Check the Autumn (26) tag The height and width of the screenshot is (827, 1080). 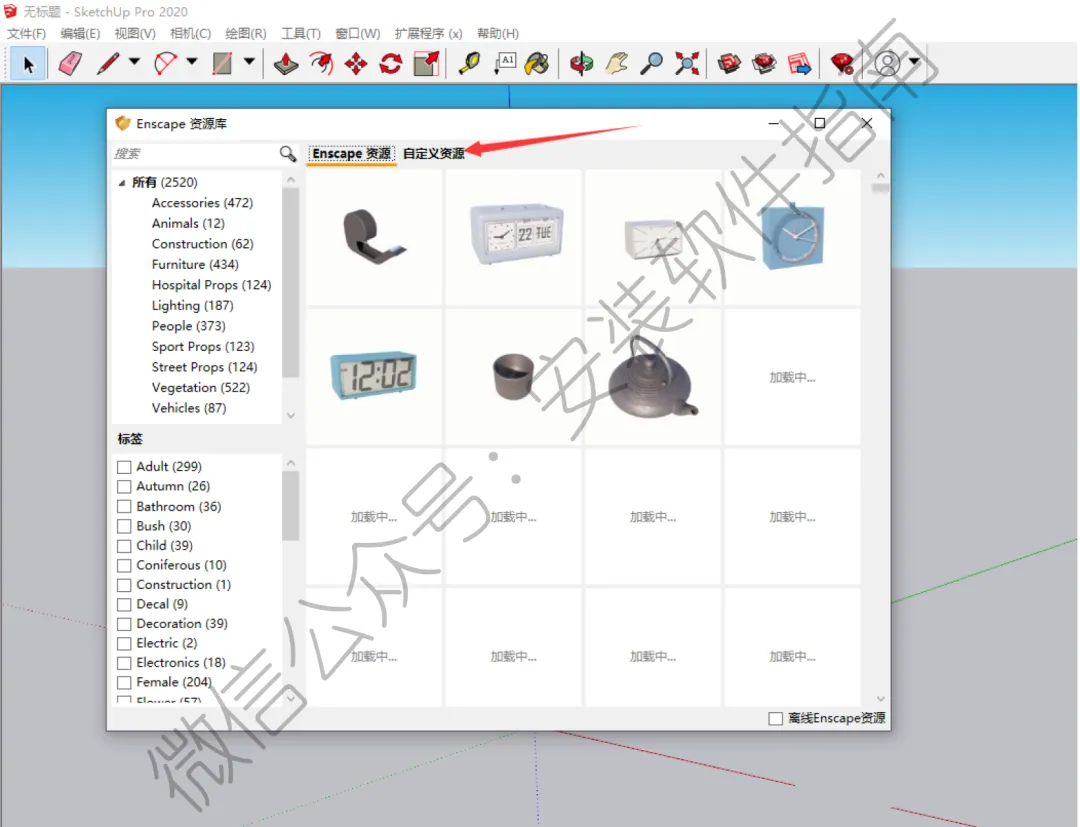pyautogui.click(x=124, y=486)
